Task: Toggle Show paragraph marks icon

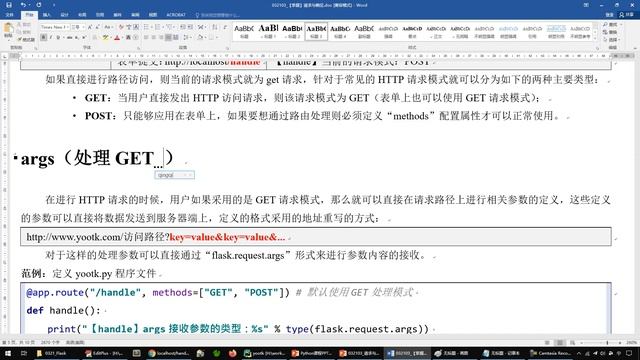Action: [x=225, y=27]
